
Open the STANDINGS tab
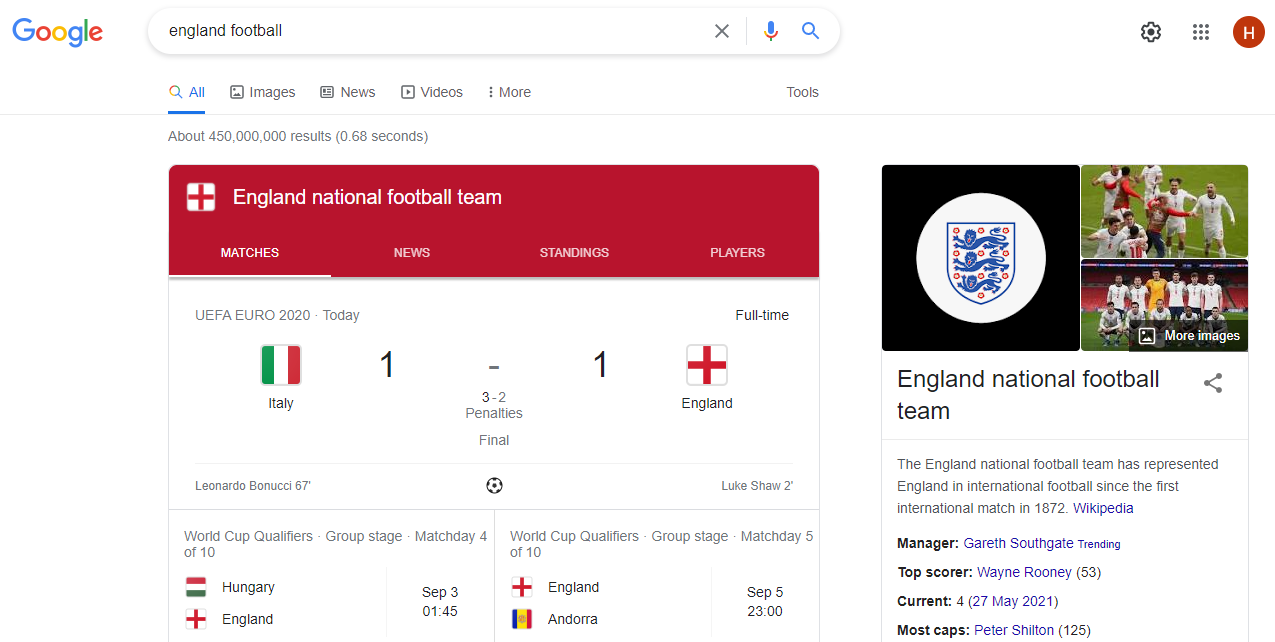coord(574,253)
